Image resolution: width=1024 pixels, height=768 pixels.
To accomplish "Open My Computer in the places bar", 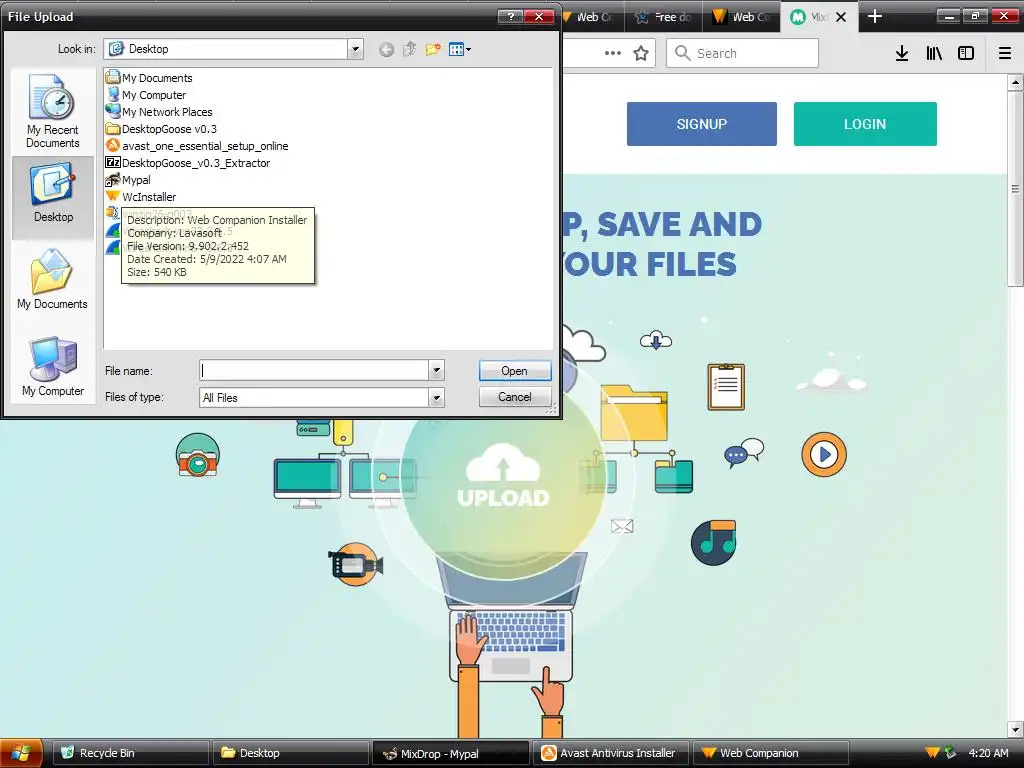I will (x=52, y=366).
